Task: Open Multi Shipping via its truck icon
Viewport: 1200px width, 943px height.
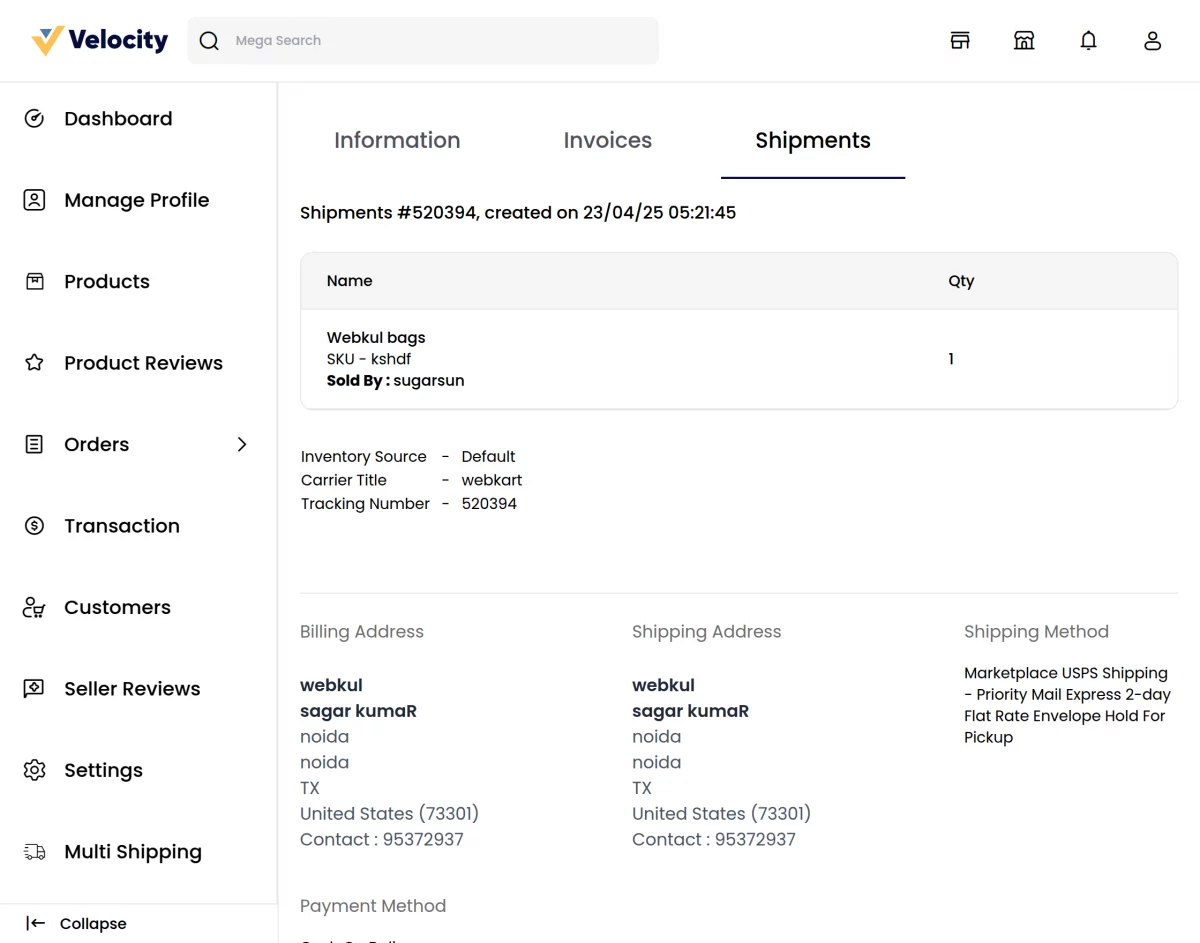Action: [x=34, y=851]
